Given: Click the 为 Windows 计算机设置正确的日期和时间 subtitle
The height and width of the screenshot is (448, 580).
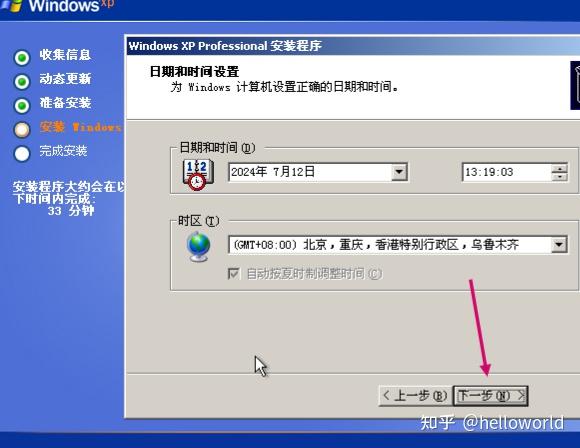Looking at the screenshot, I should (285, 87).
